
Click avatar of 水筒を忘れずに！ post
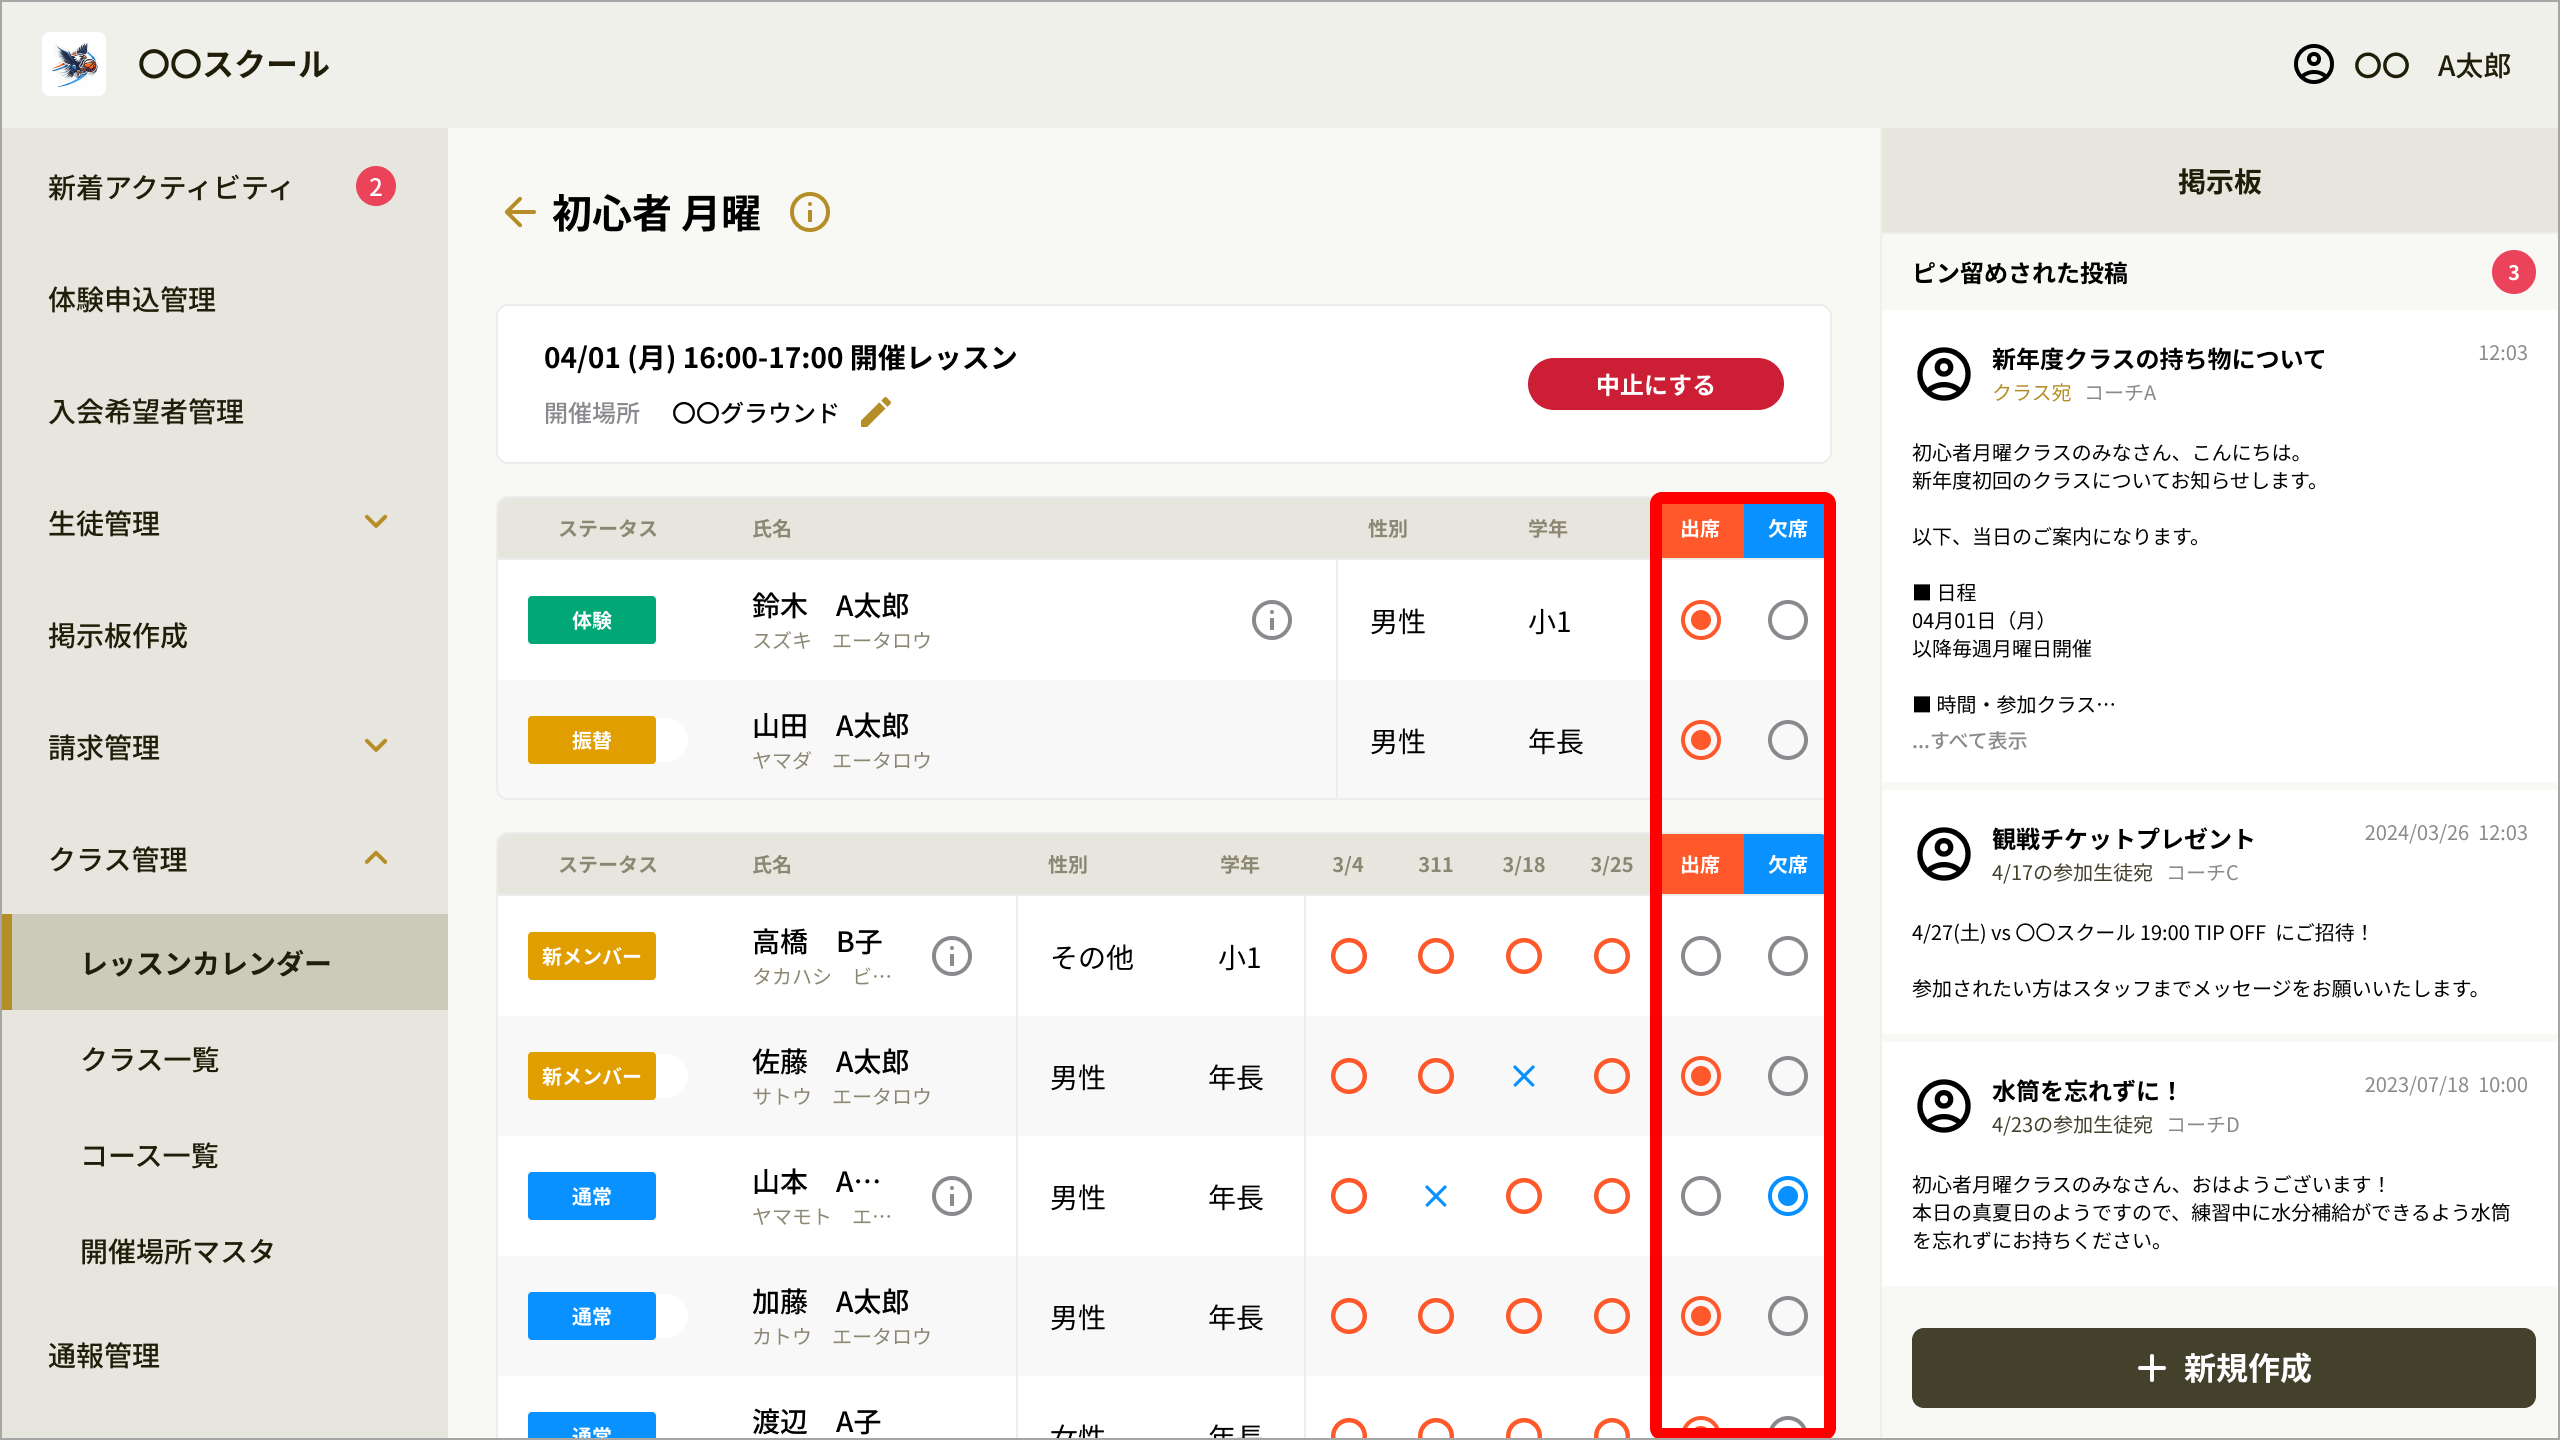[1944, 1105]
